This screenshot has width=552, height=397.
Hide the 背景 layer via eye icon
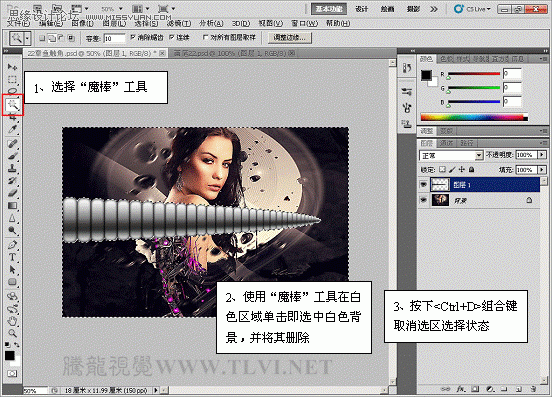tap(424, 200)
